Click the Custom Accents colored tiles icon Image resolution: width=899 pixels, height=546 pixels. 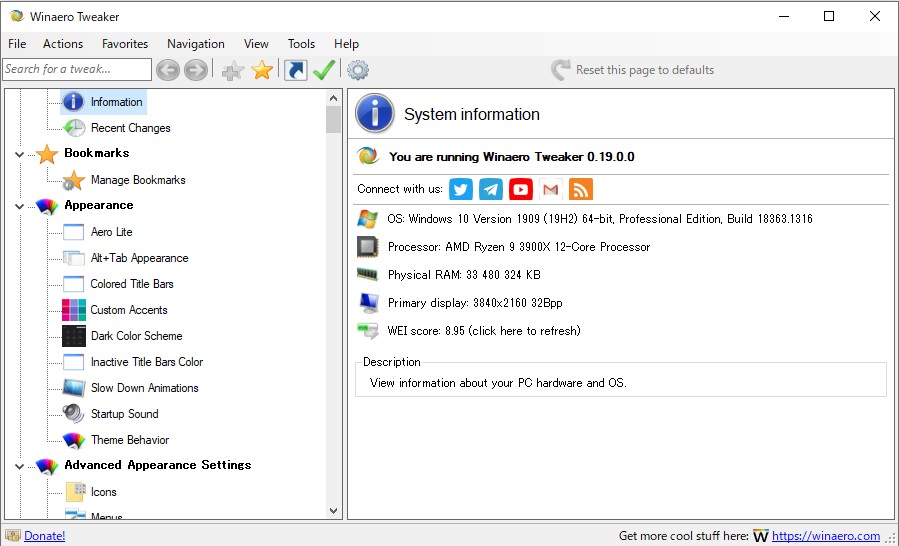click(73, 310)
